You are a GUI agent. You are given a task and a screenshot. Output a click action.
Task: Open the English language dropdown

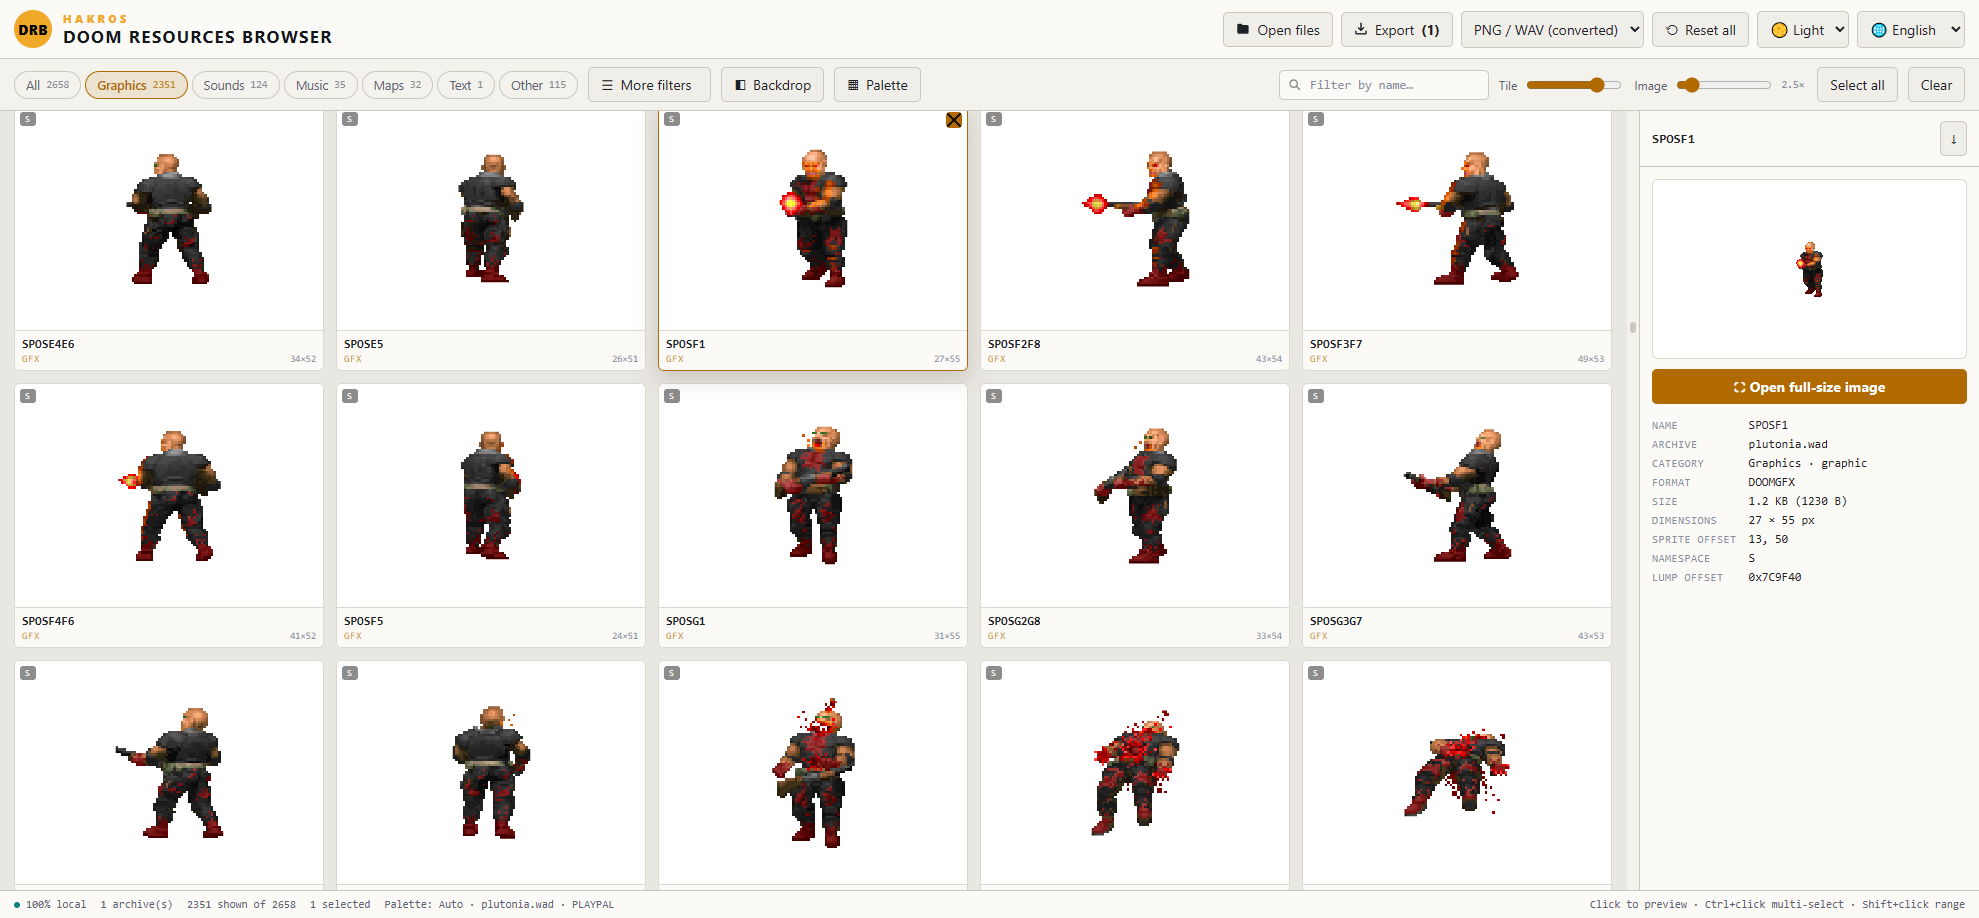(x=1911, y=30)
